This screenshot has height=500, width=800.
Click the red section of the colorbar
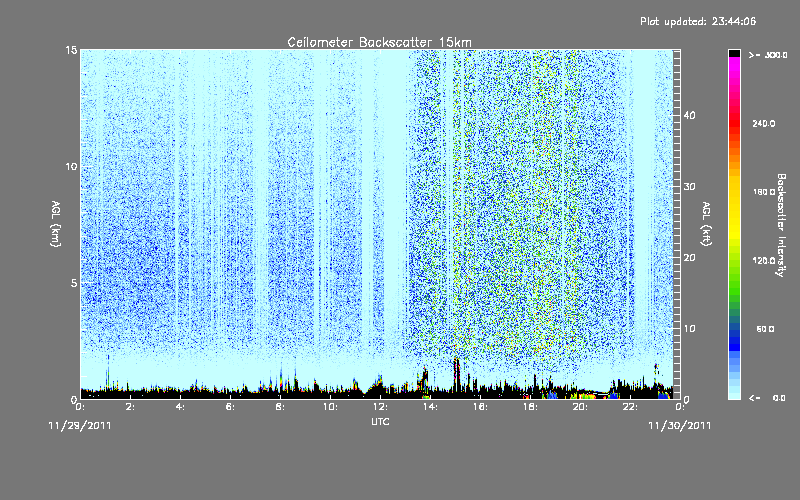pos(734,123)
